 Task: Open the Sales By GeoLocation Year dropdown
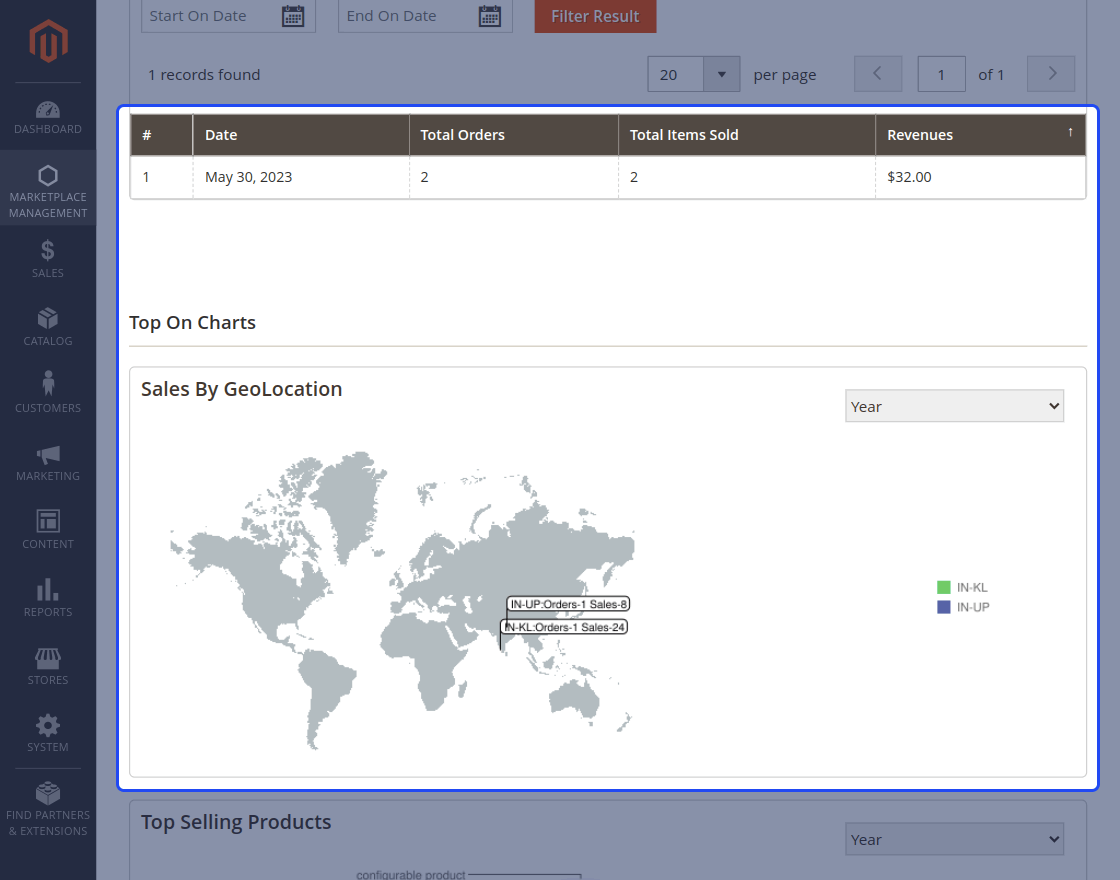pos(954,406)
